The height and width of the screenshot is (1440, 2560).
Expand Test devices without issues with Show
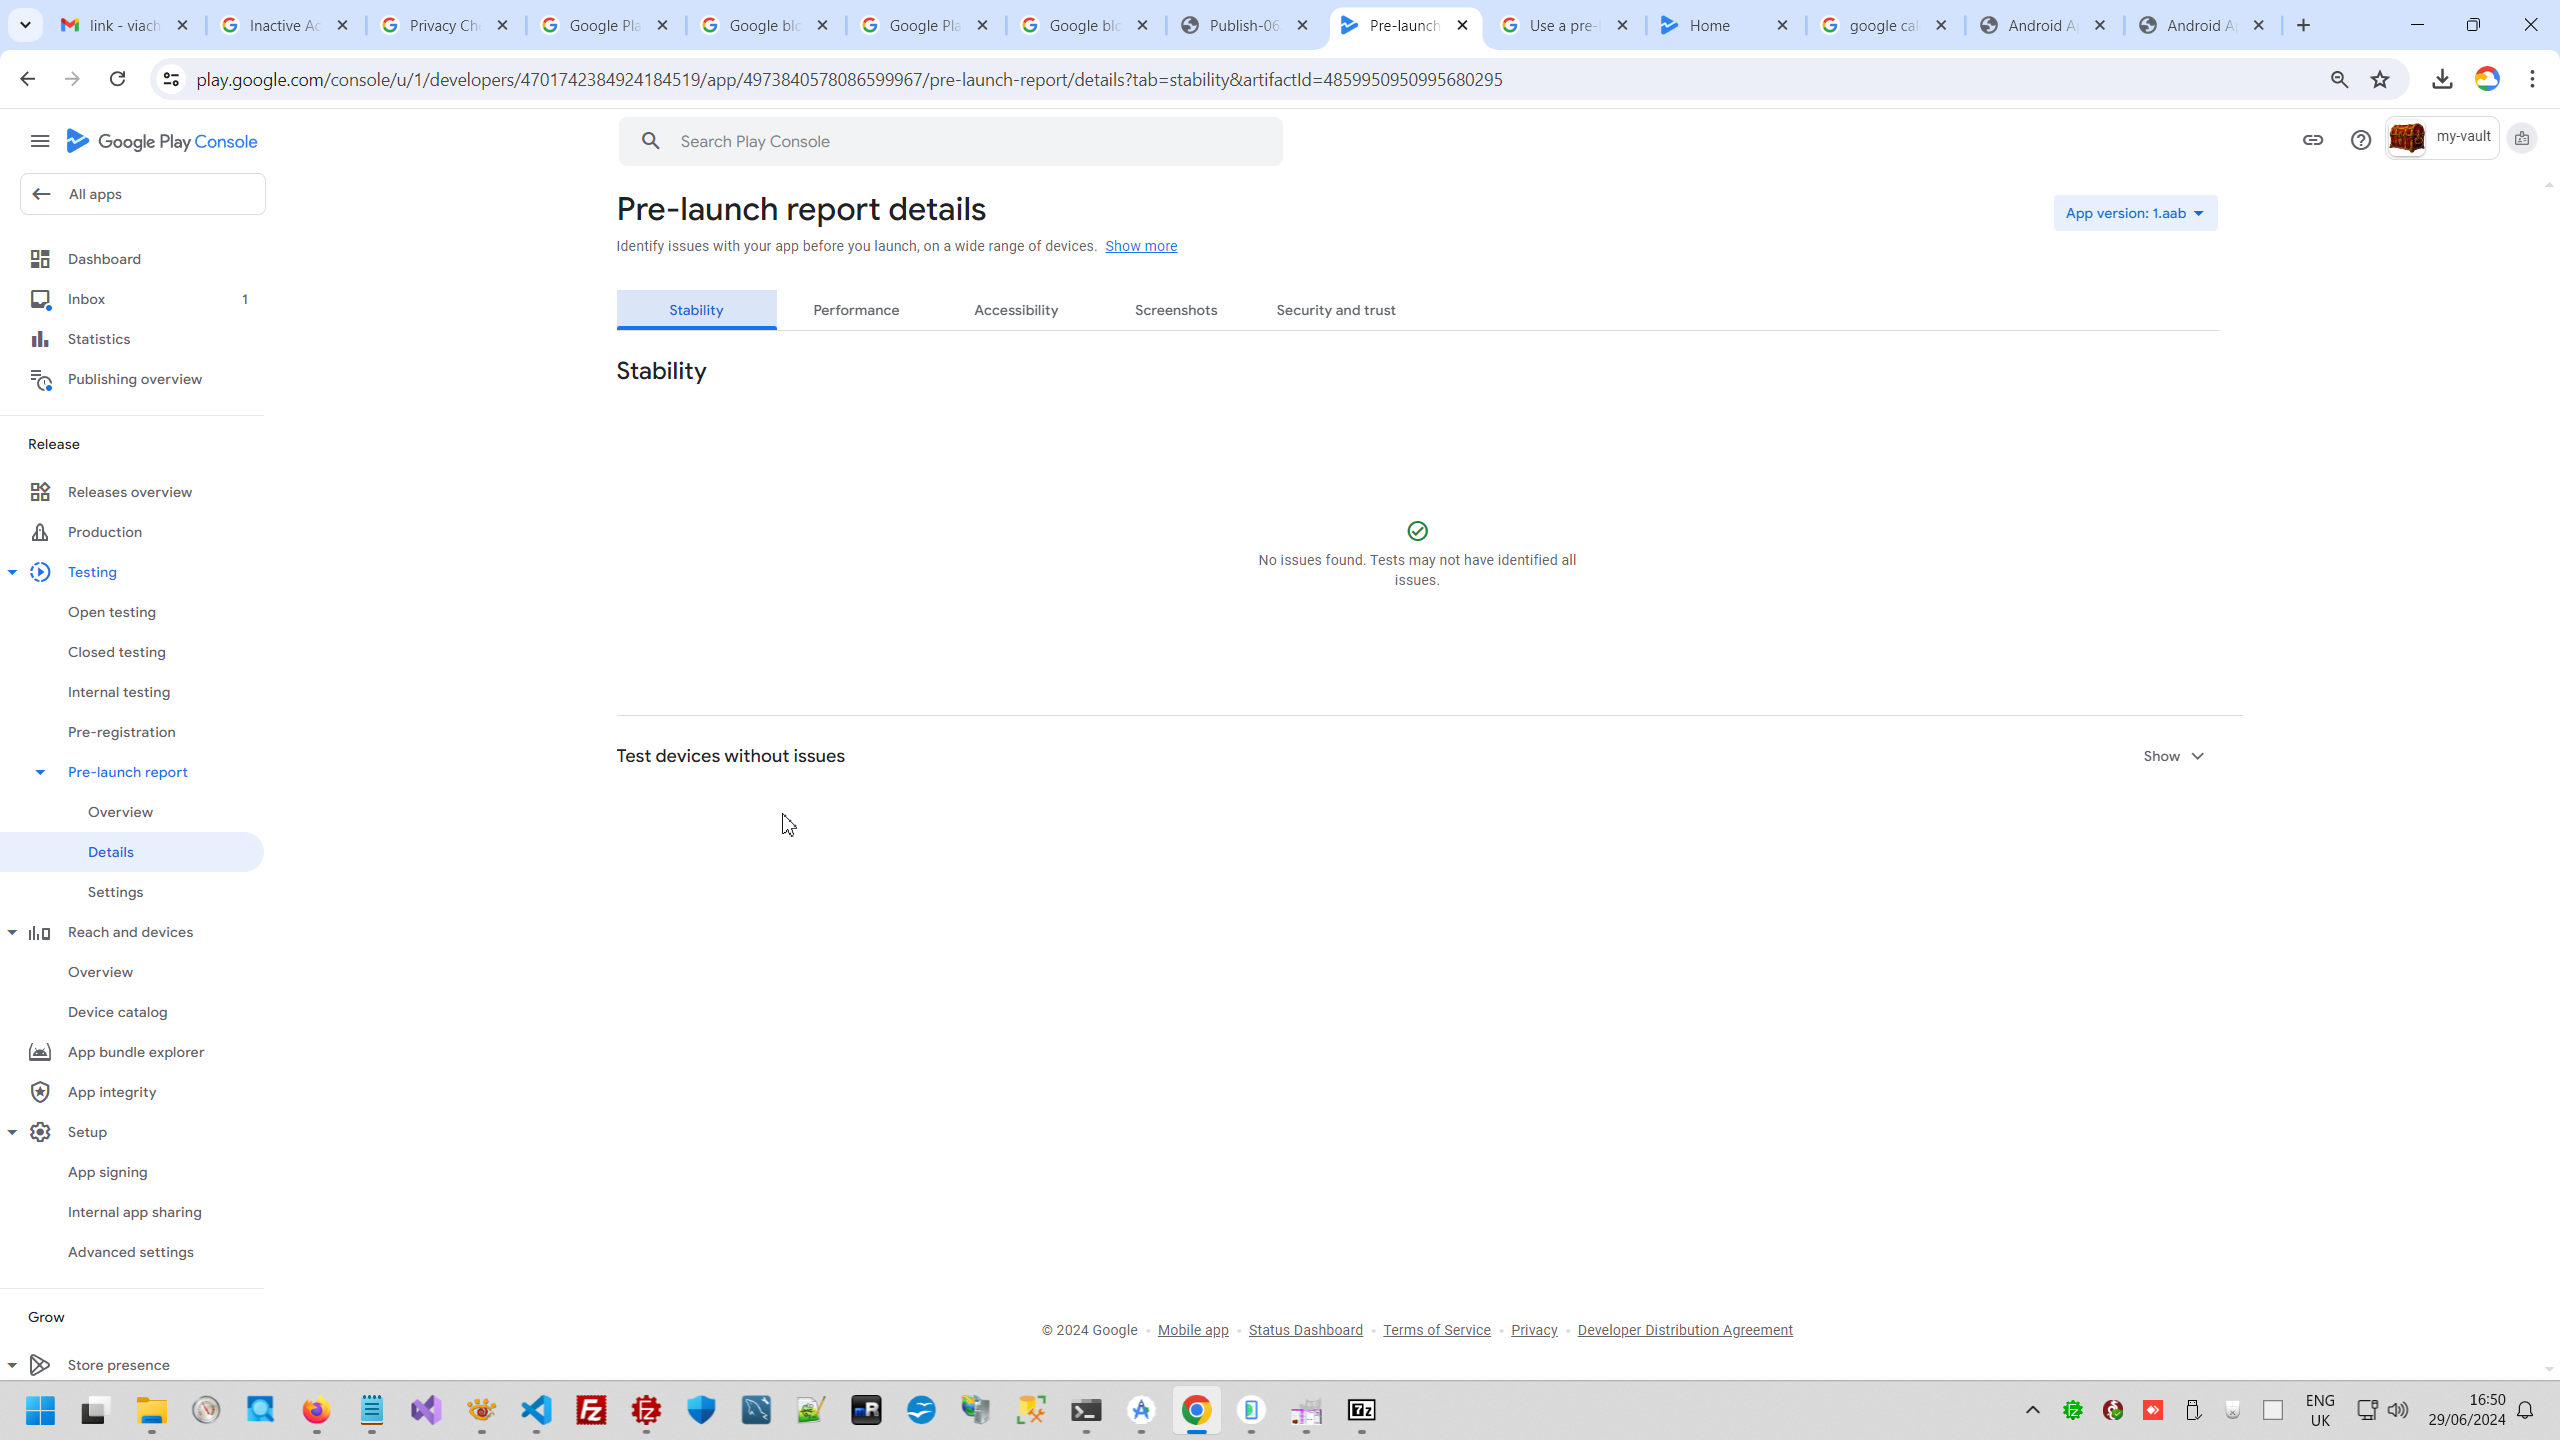2173,756
